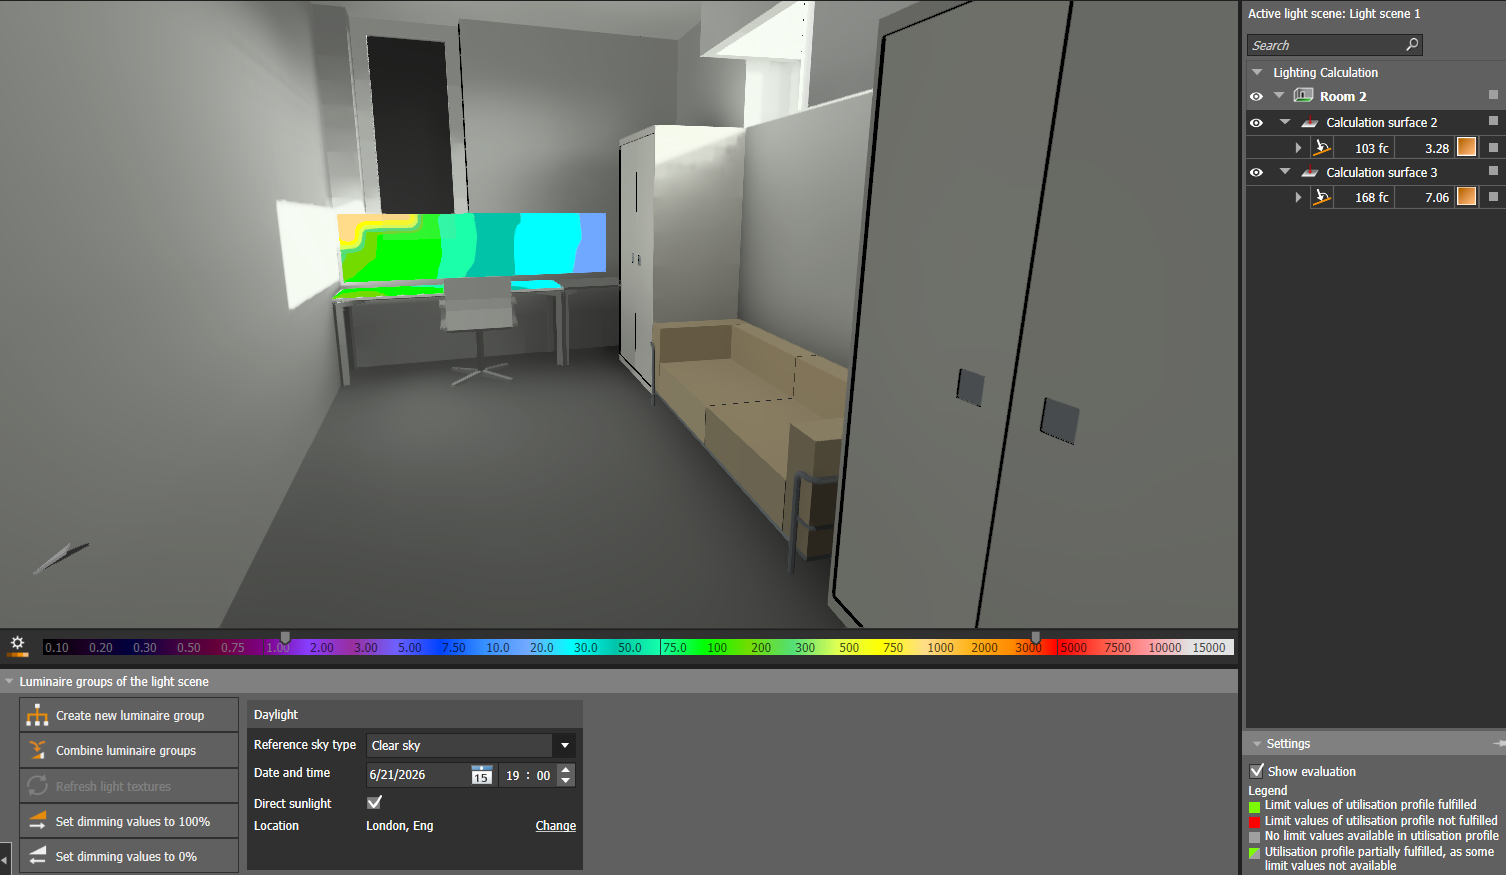Viewport: 1506px width, 875px height.
Task: Click the Calculation surface 3 plane icon
Action: 1309,172
